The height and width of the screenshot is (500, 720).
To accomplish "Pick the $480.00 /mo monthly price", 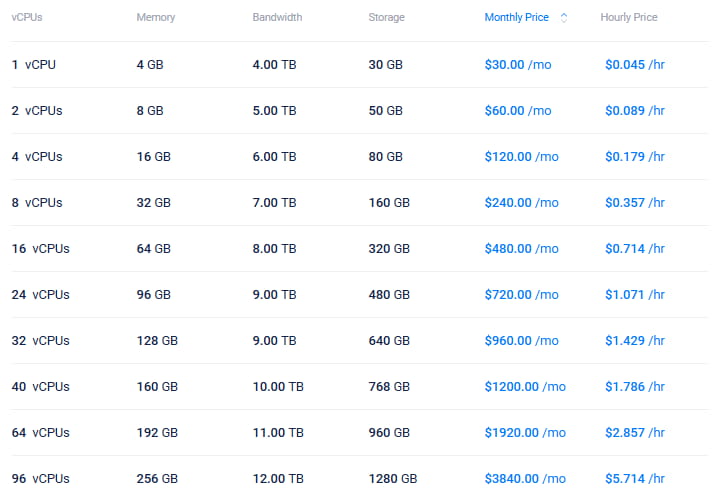I will [521, 249].
